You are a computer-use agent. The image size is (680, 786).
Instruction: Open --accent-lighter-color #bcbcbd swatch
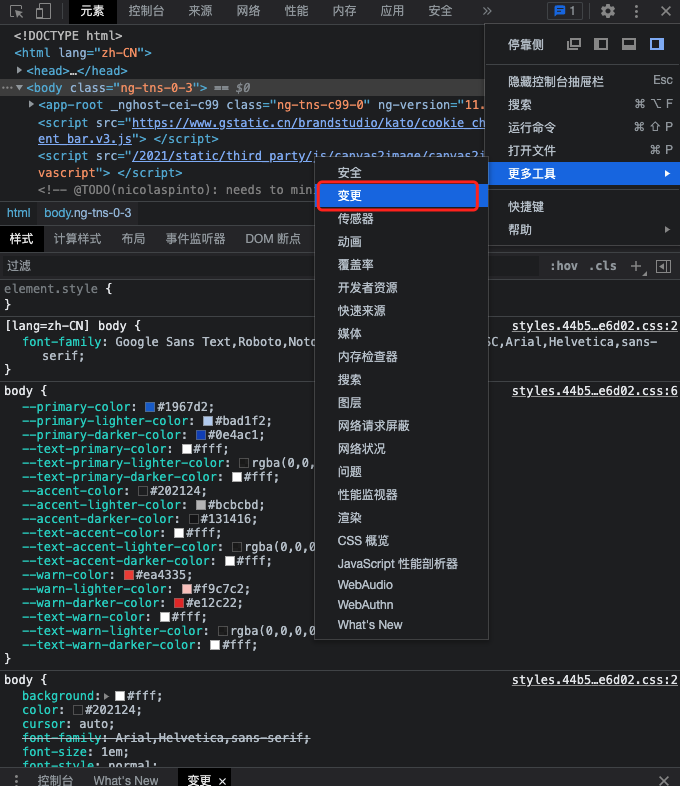tap(201, 505)
